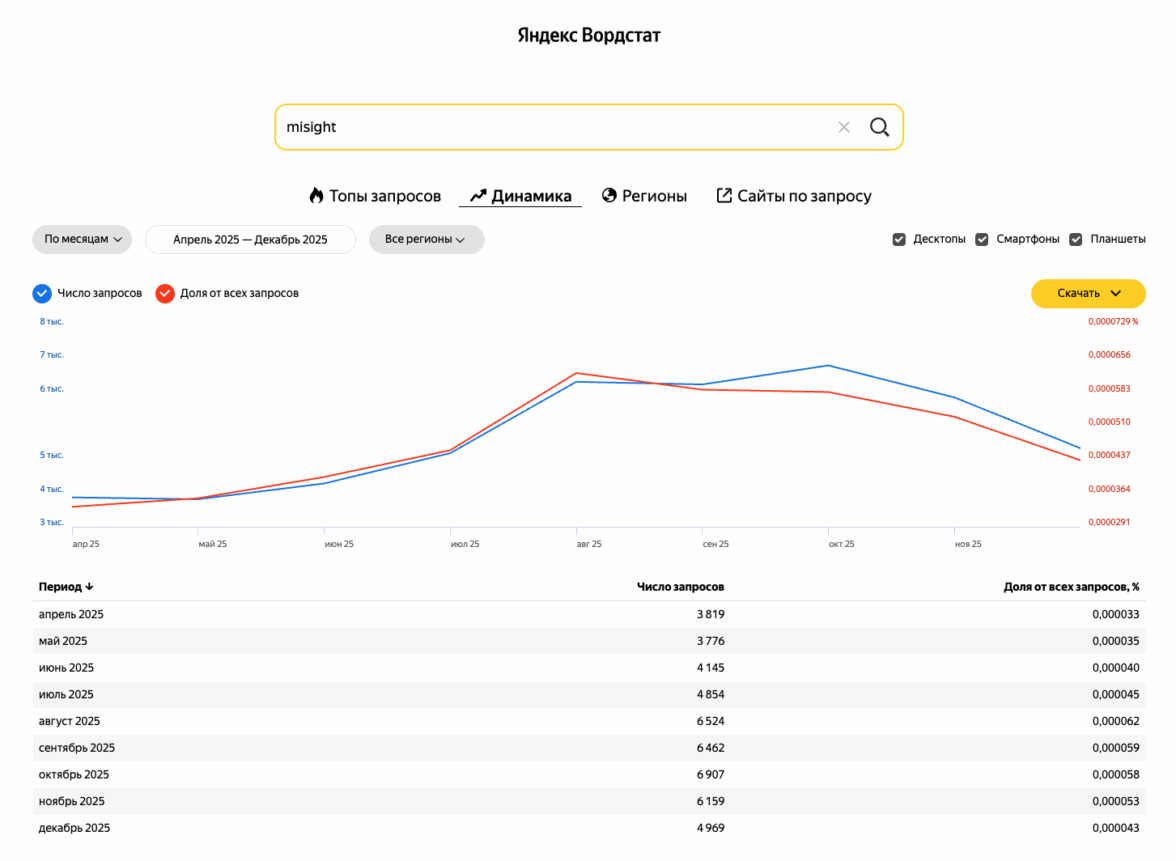This screenshot has height=861, width=1176.
Task: Uncheck the Десктопы checkbox
Action: 899,240
